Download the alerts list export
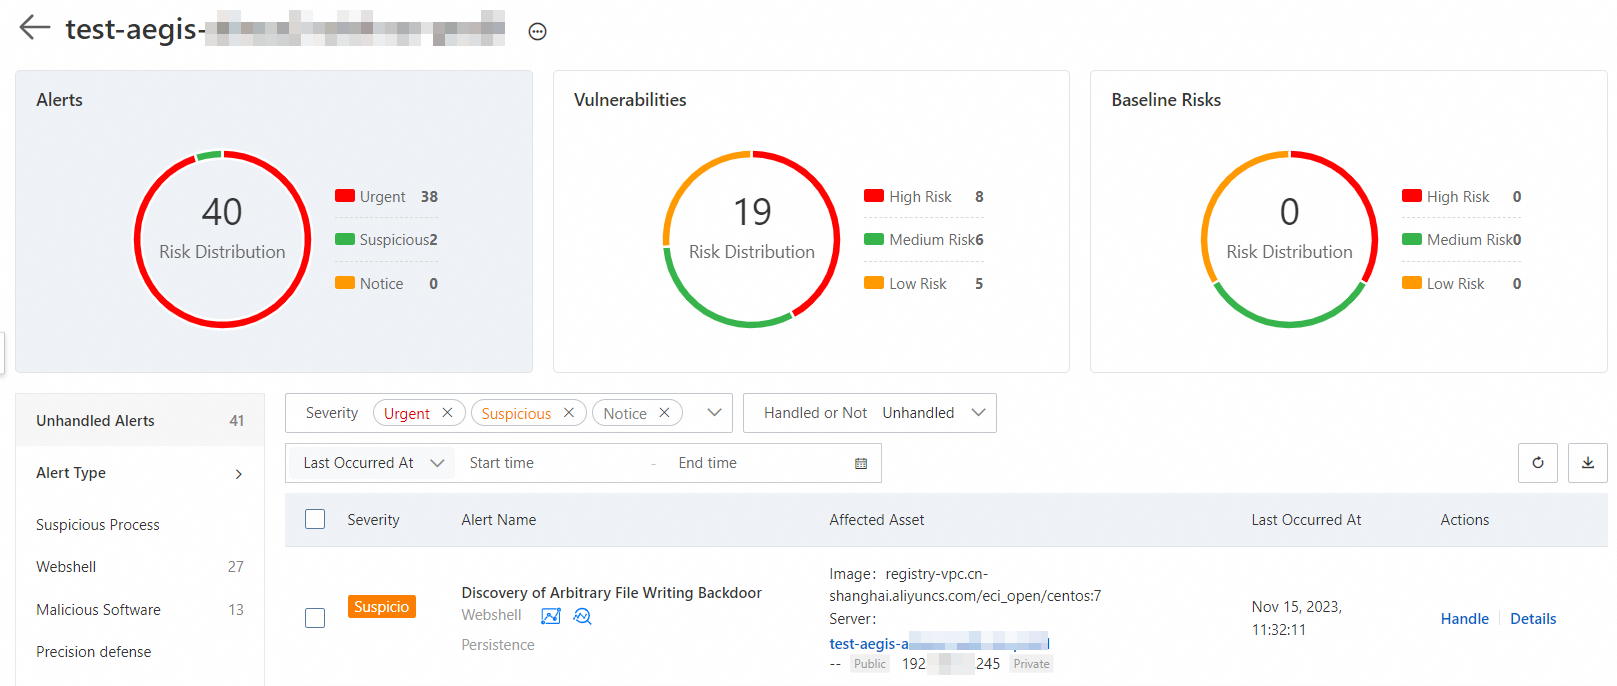This screenshot has width=1617, height=686. pyautogui.click(x=1588, y=463)
